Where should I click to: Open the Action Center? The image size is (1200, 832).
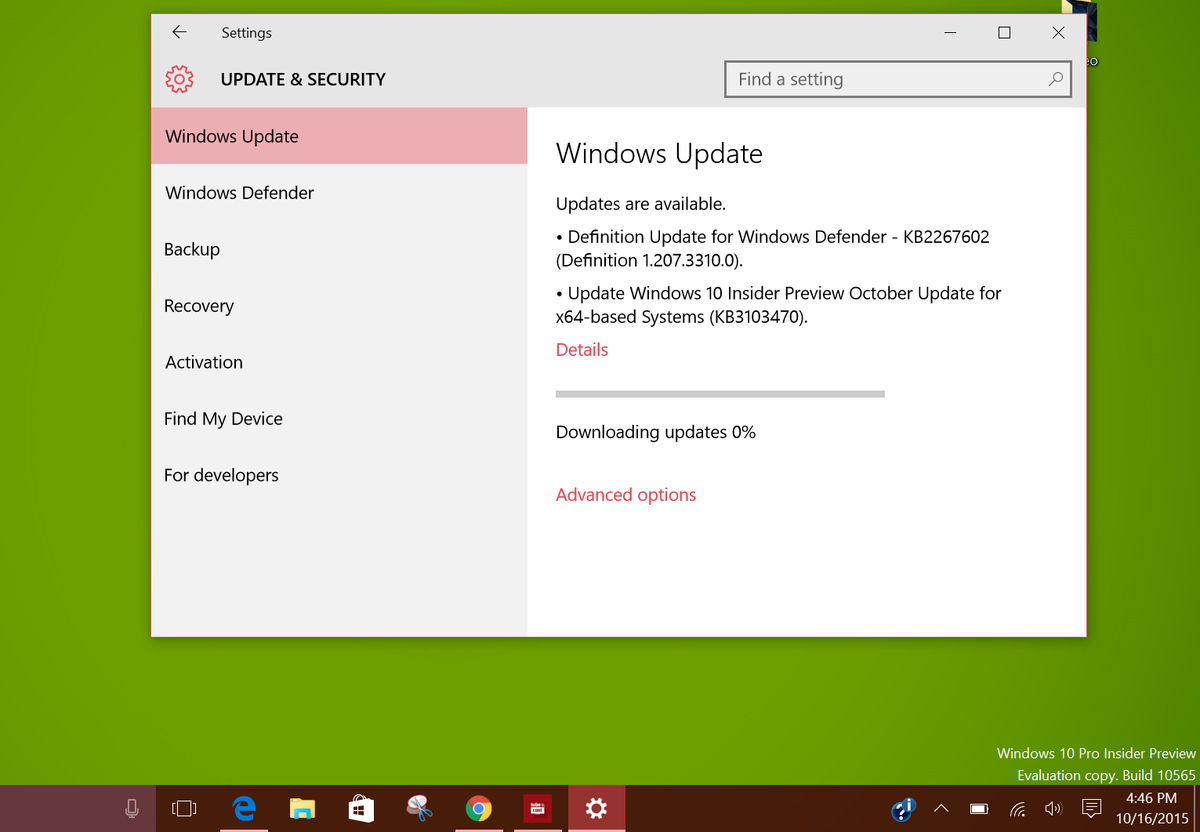1091,808
